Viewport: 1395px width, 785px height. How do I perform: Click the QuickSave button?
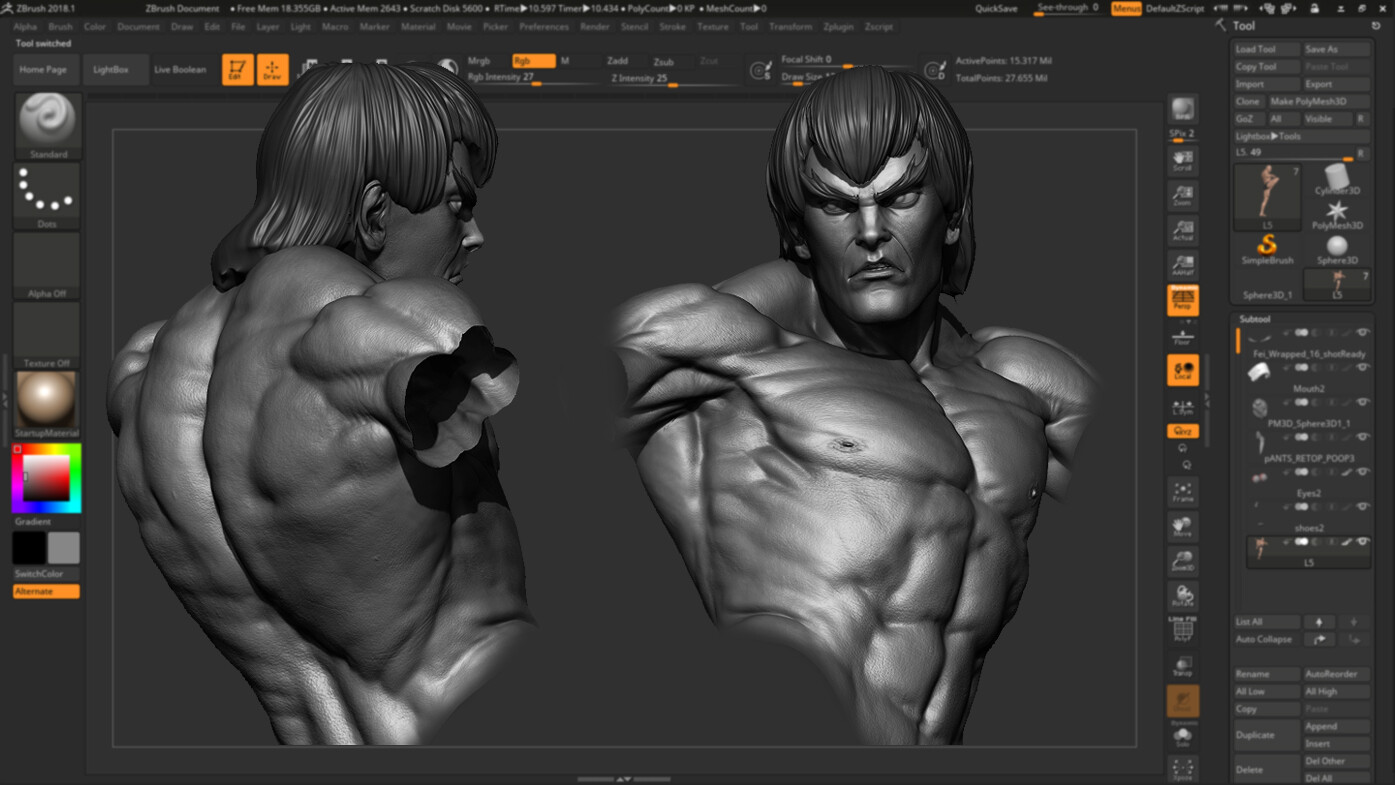click(x=996, y=8)
